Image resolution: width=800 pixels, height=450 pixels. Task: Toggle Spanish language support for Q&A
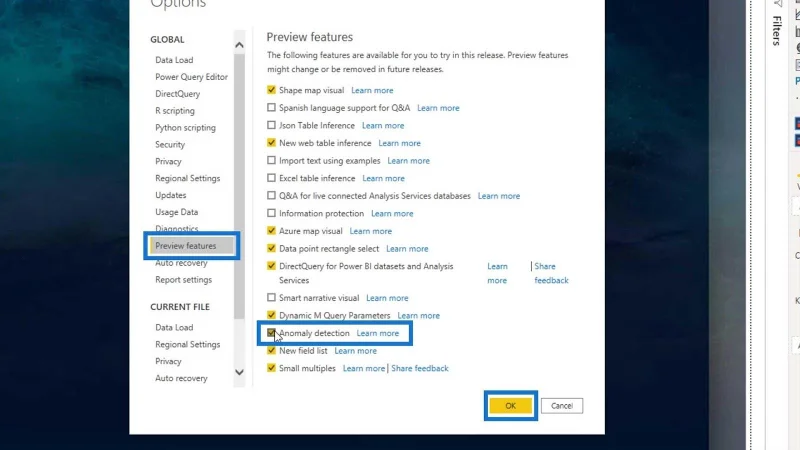pyautogui.click(x=271, y=108)
